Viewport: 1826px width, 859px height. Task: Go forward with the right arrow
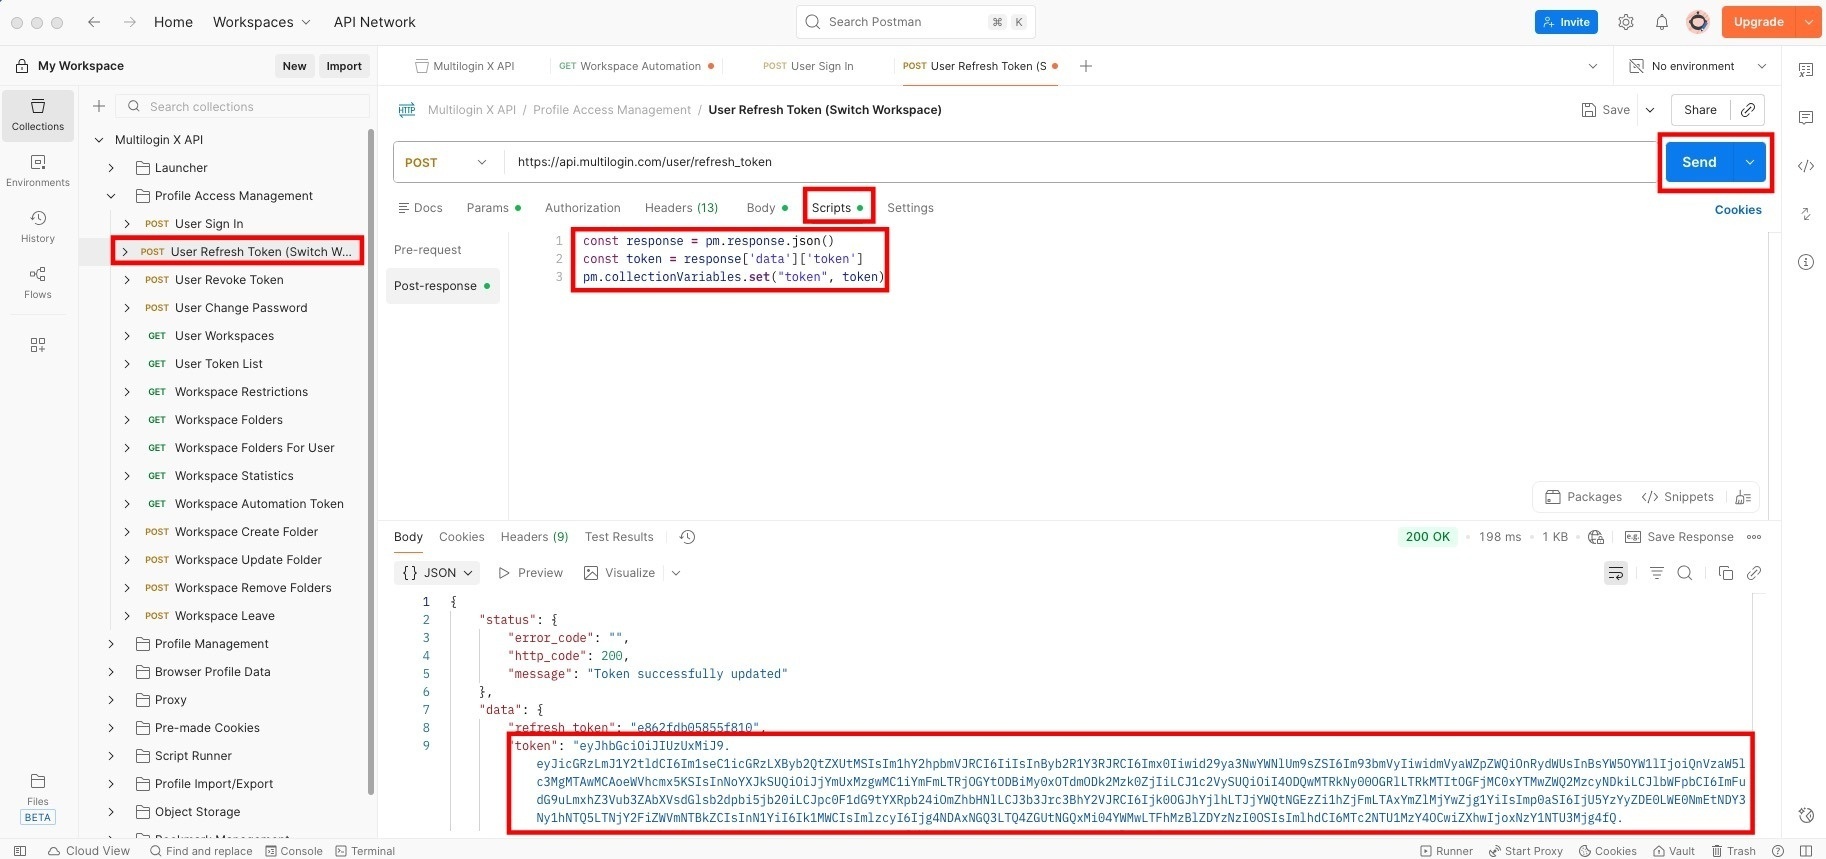coord(130,22)
